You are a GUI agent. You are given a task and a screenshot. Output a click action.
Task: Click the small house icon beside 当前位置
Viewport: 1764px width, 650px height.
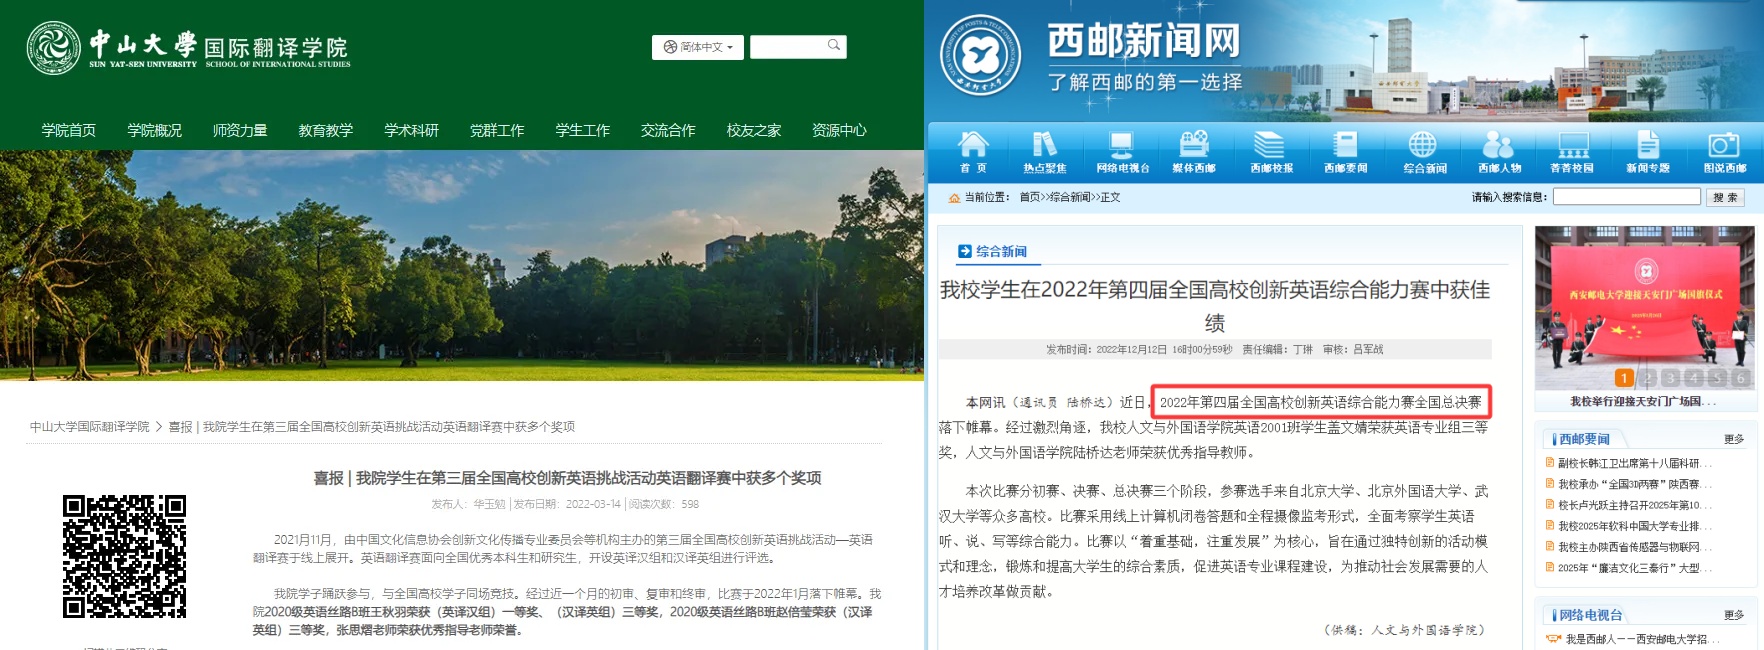(x=954, y=198)
